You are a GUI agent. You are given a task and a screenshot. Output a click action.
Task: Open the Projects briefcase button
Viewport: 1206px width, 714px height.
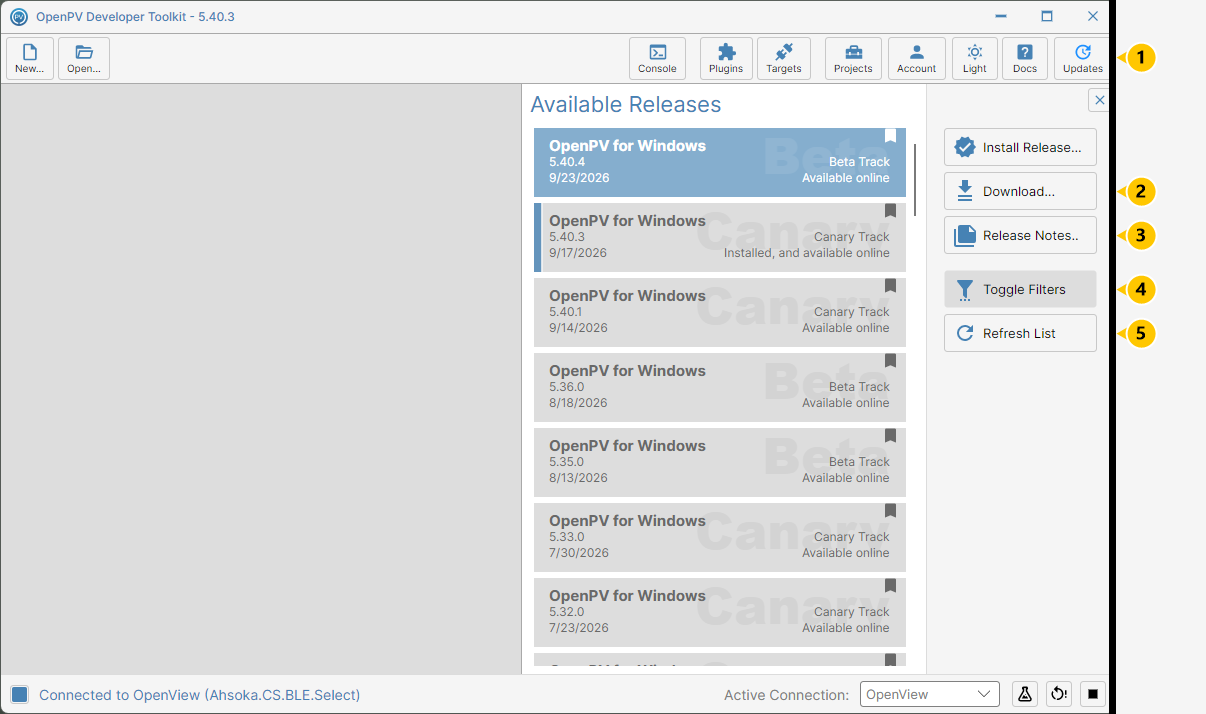(x=853, y=58)
